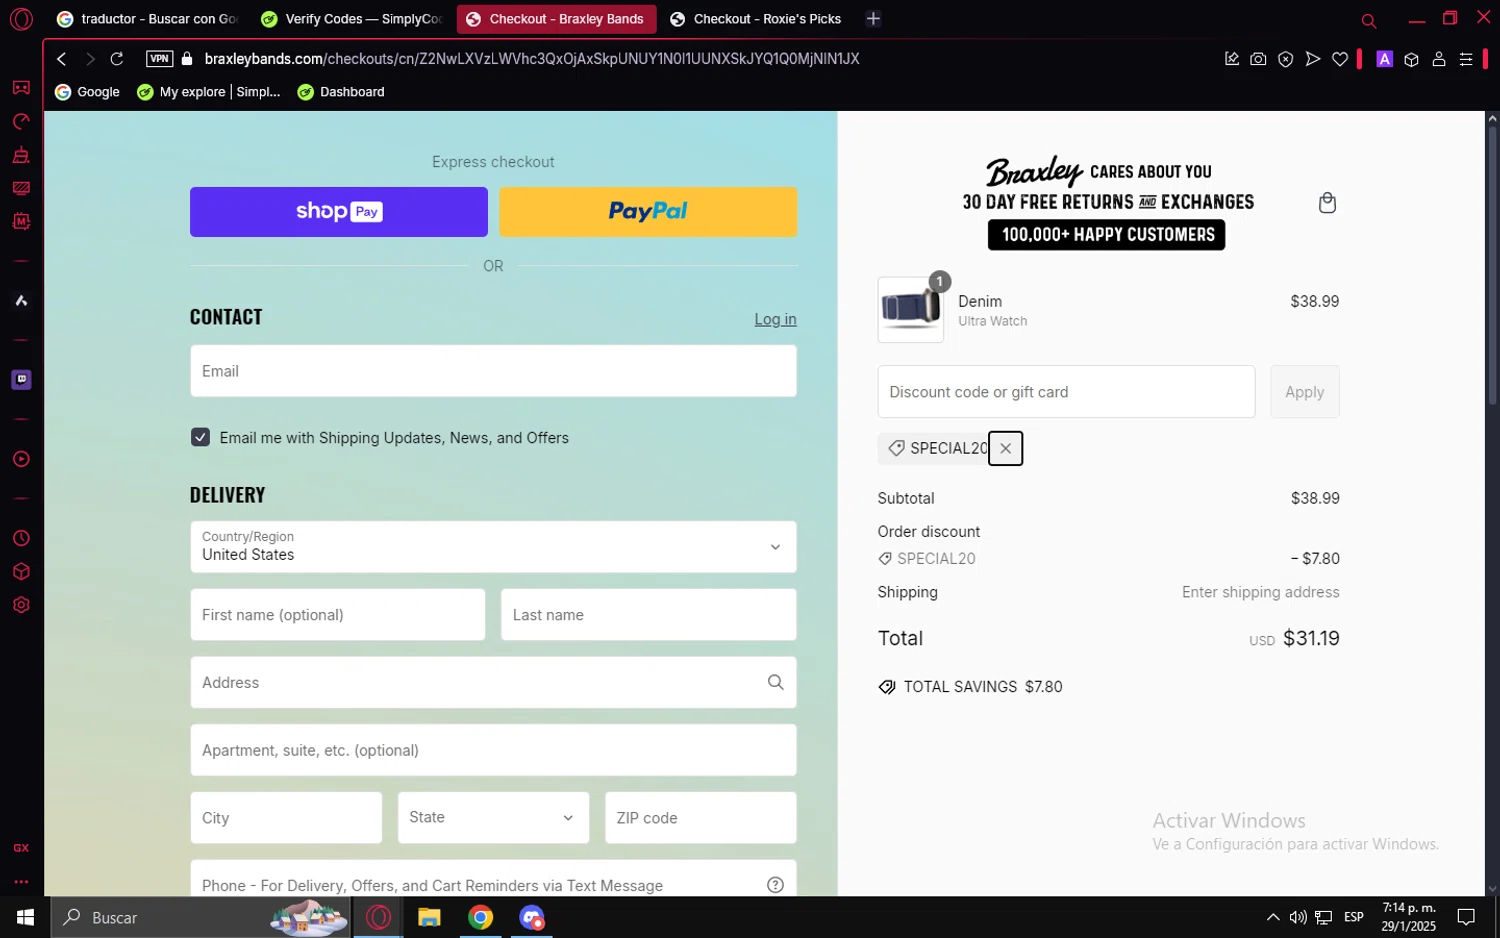Click the snapshot camera icon
Image resolution: width=1500 pixels, height=938 pixels.
[x=1258, y=59]
